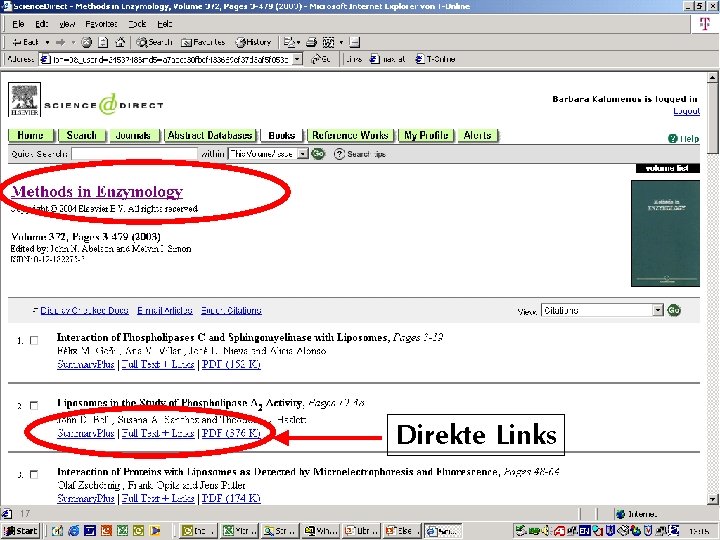Switch to the Reference Works tab

(350, 135)
